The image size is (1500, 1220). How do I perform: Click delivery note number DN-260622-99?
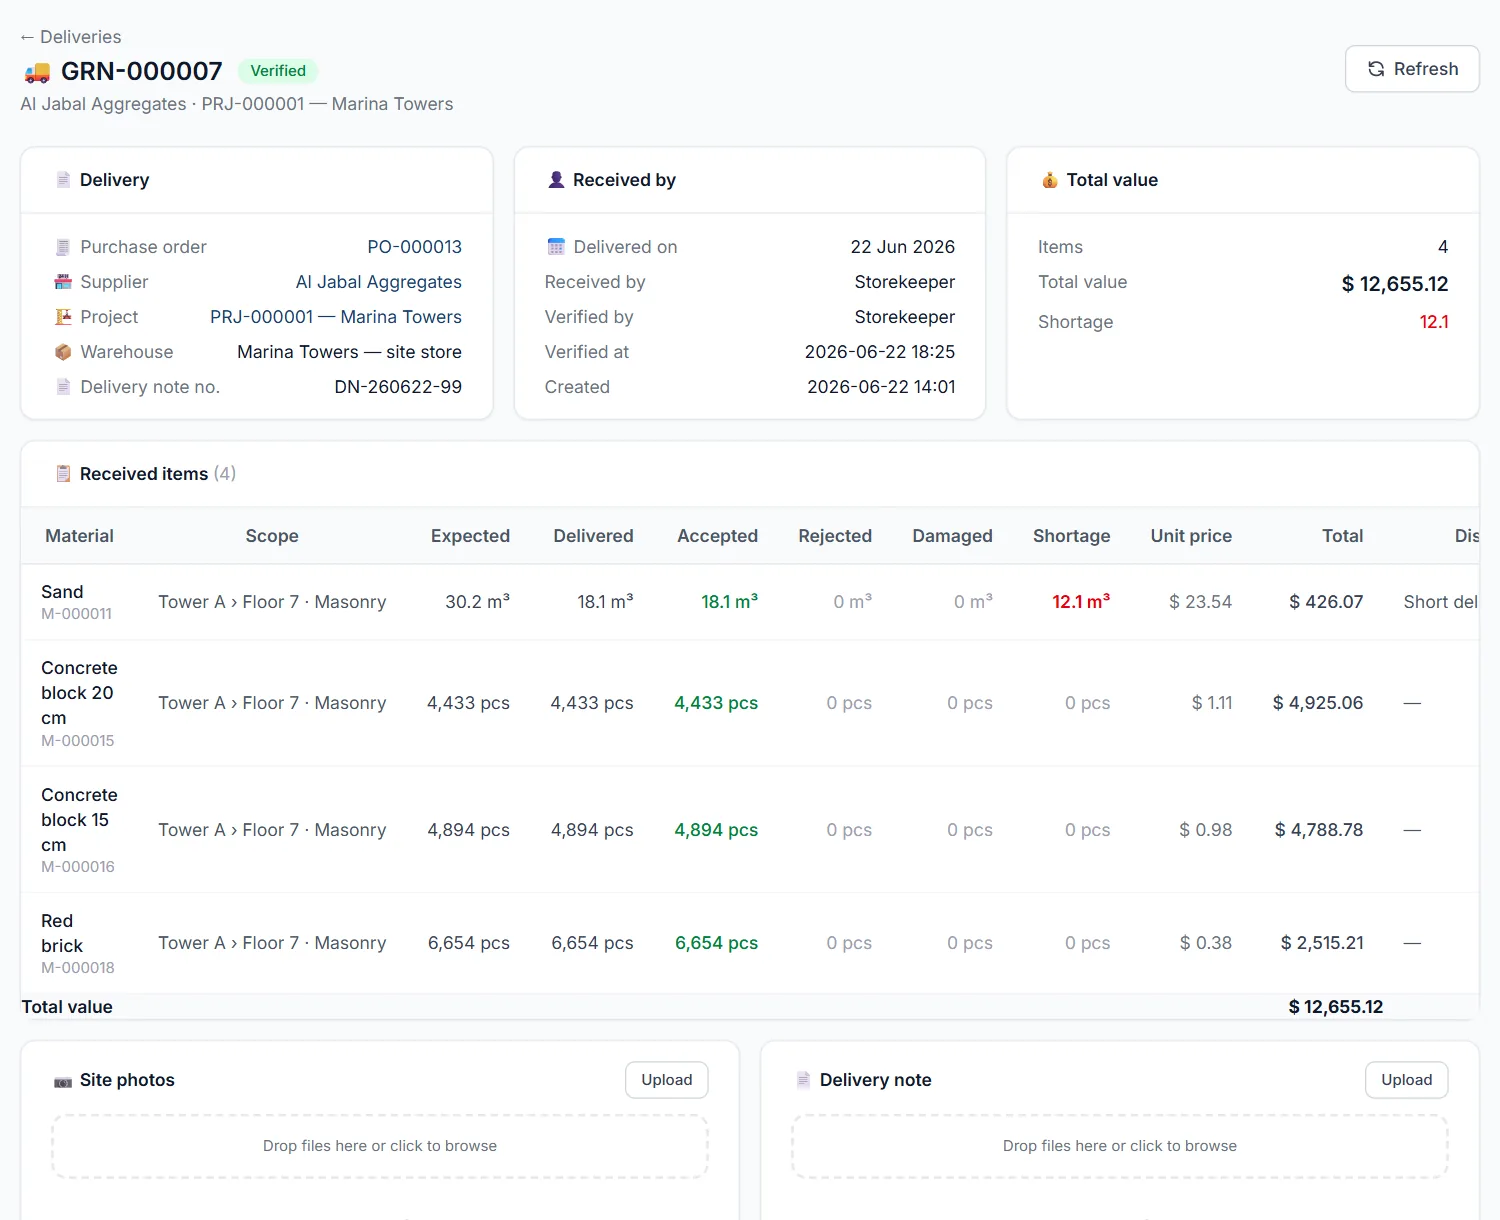tap(398, 387)
